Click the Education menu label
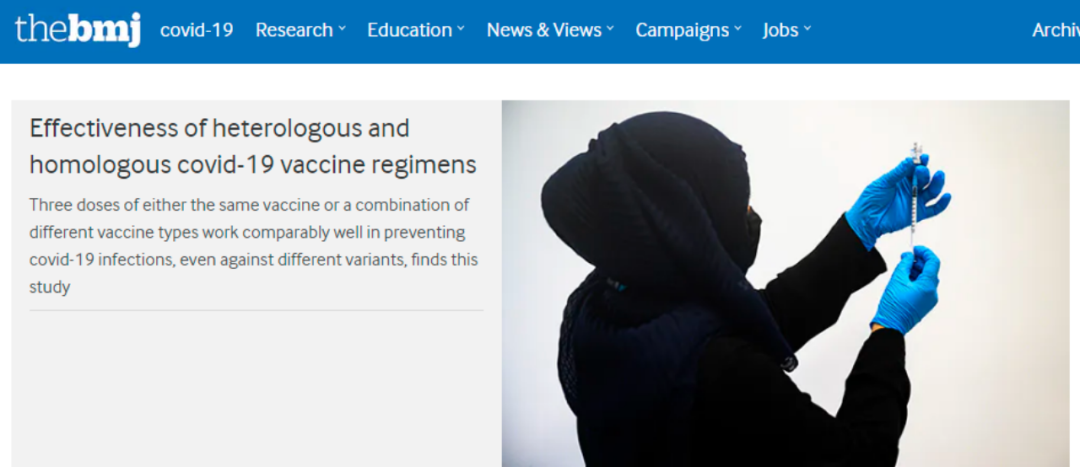1080x467 pixels. pos(409,30)
